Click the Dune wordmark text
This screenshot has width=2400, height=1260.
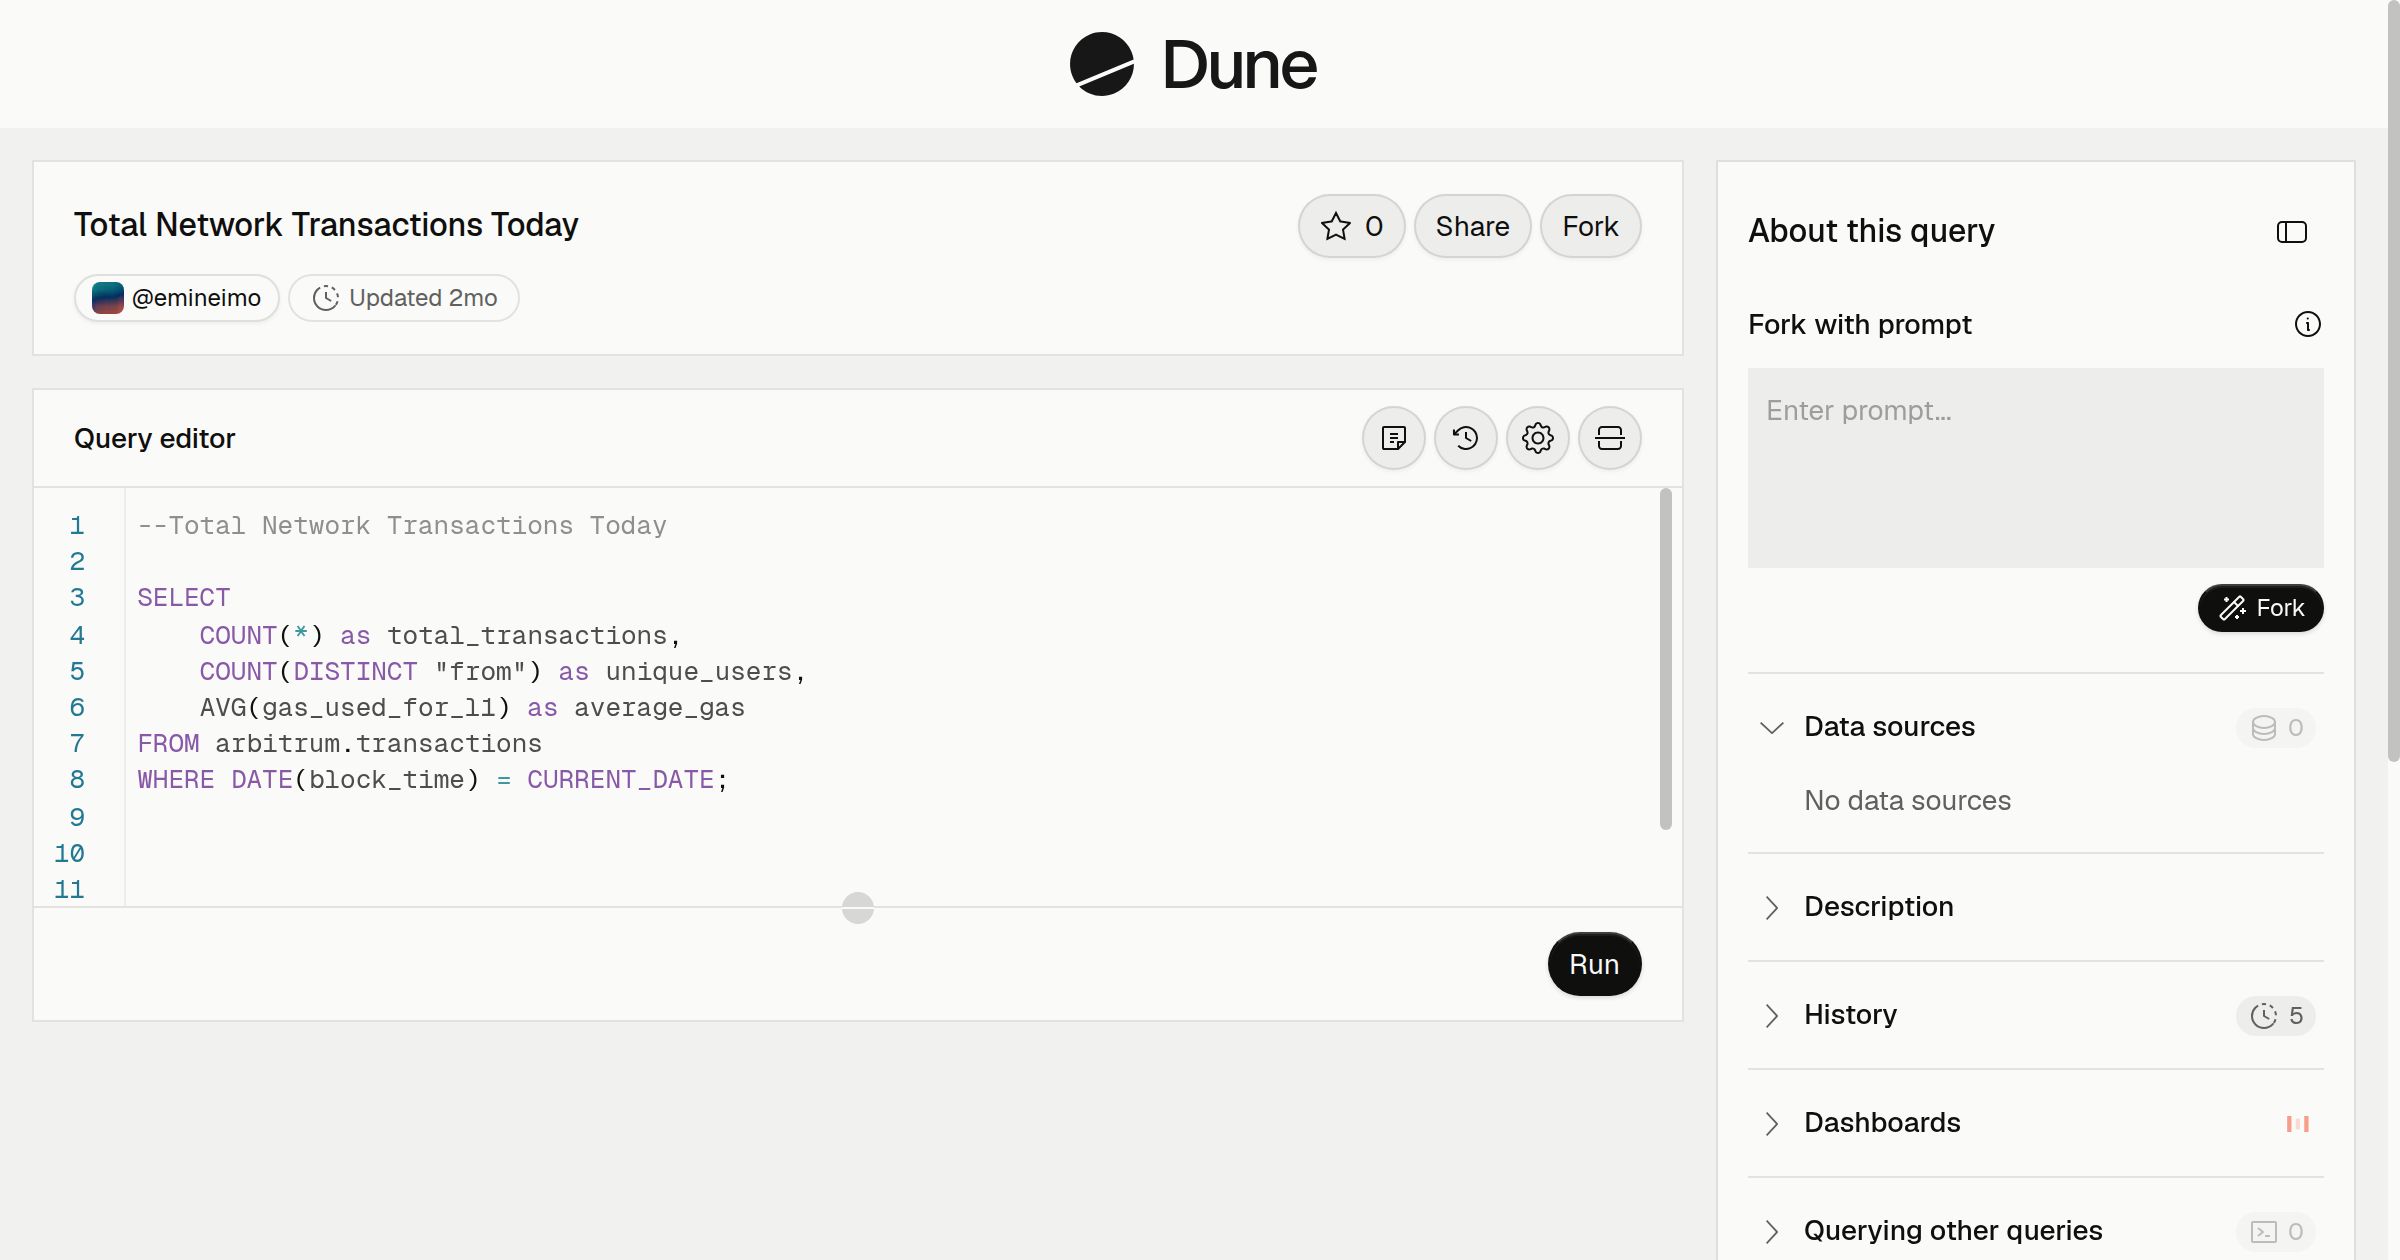point(1240,65)
